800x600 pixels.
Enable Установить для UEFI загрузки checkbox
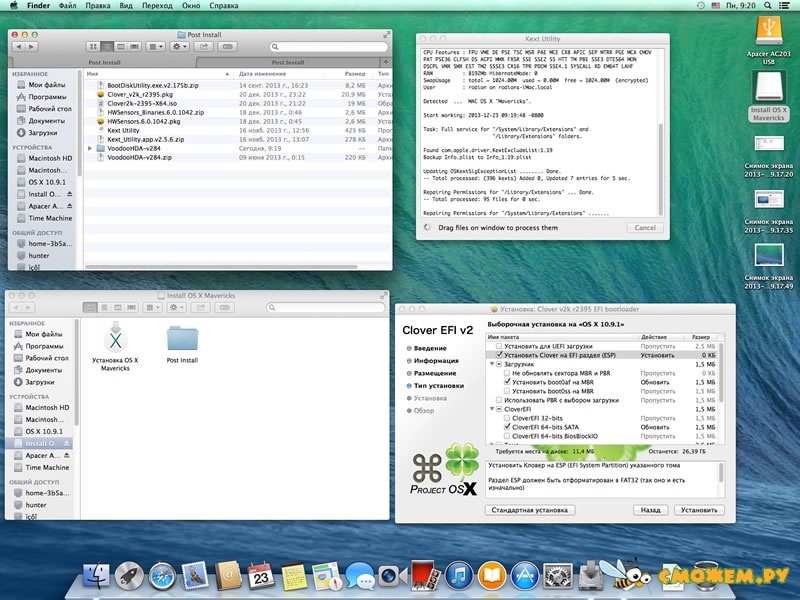click(499, 346)
